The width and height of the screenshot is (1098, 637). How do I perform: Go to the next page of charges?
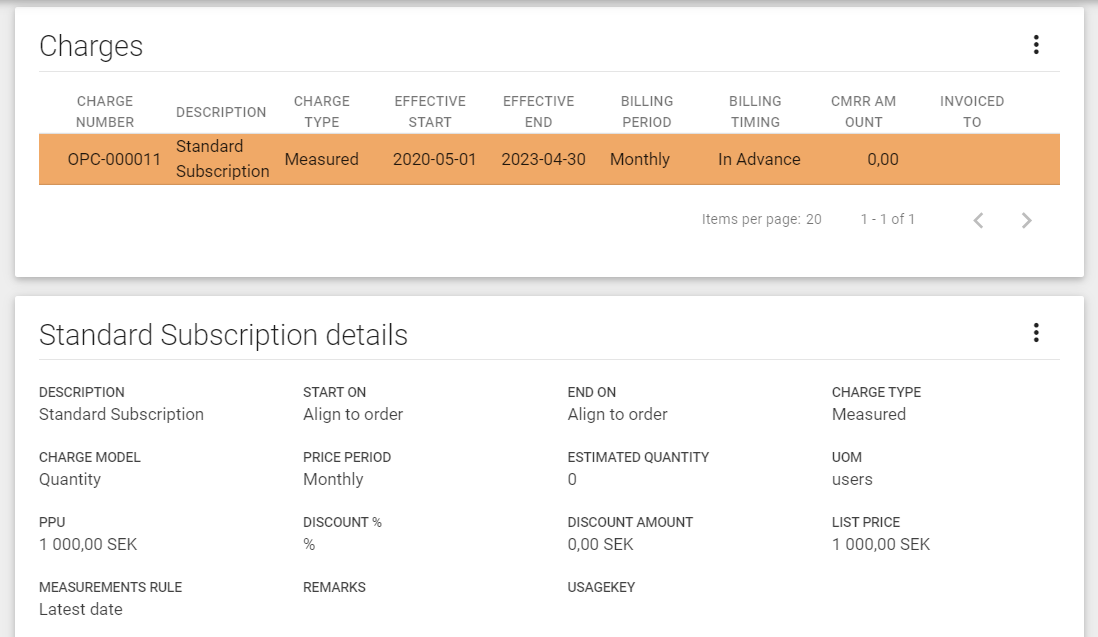[x=1026, y=220]
